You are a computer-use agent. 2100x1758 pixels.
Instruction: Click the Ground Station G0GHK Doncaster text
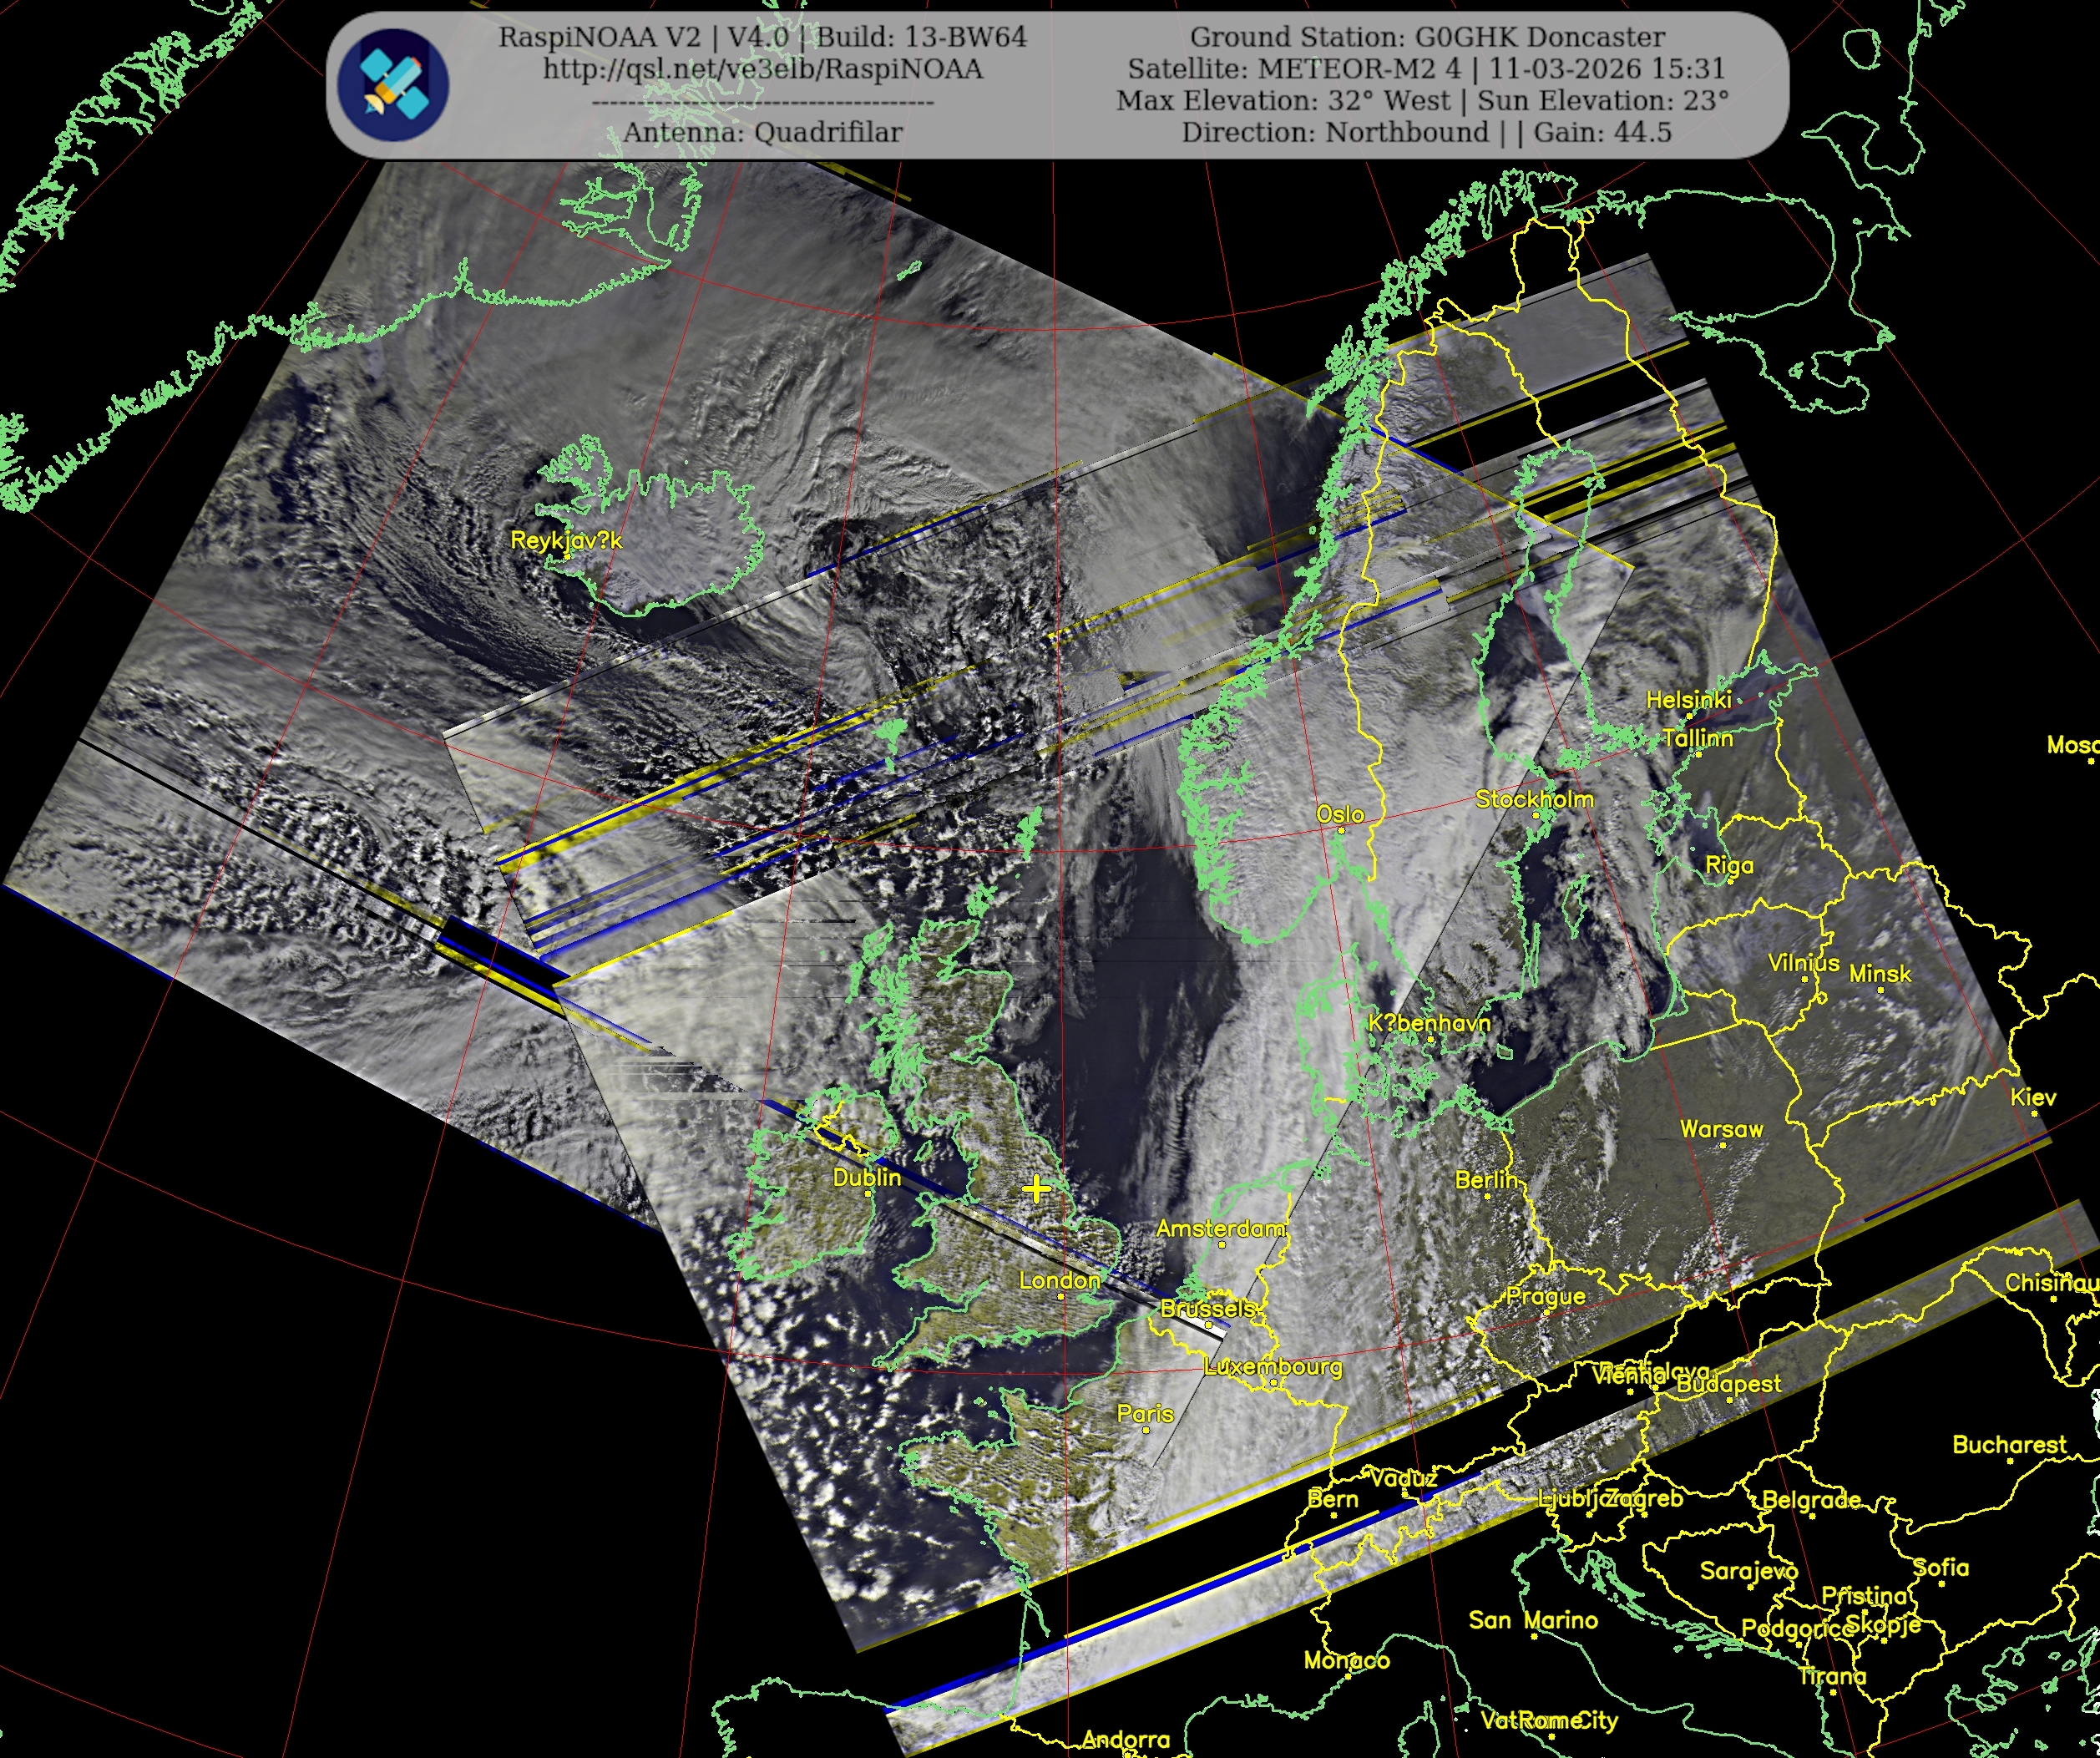[1427, 37]
